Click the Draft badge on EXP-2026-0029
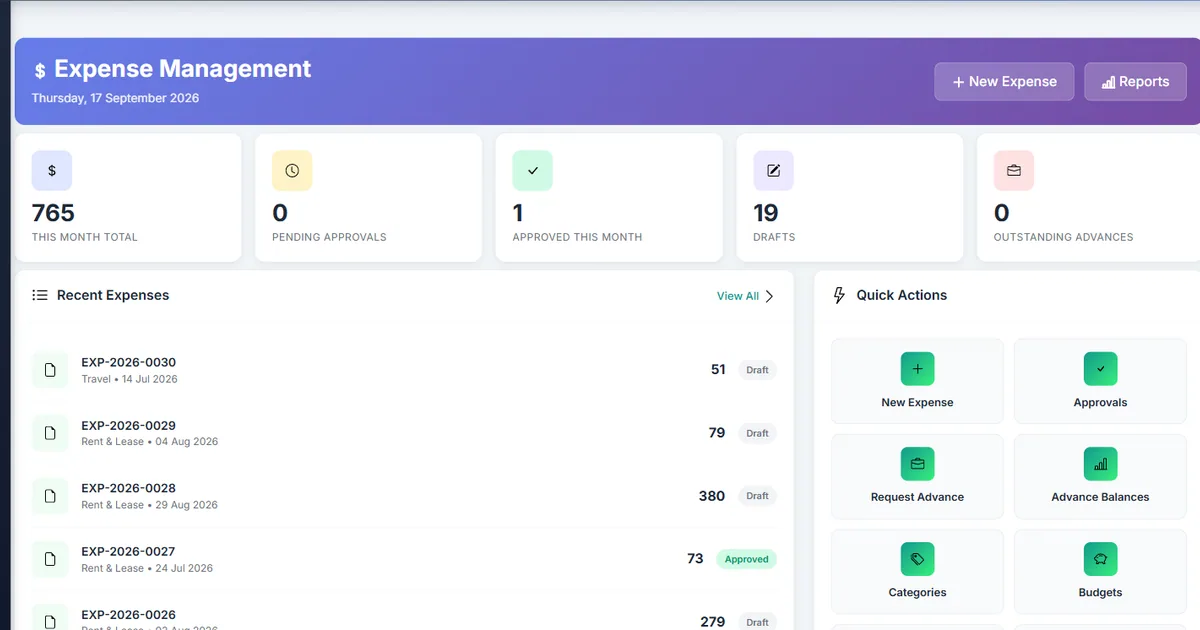Viewport: 1200px width, 630px height. pos(757,433)
